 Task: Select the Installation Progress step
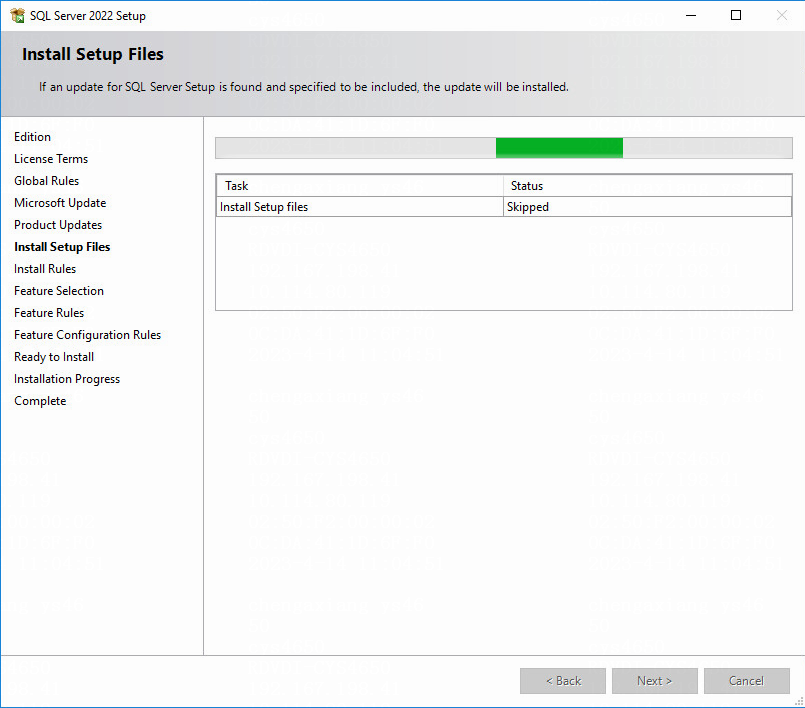click(67, 379)
